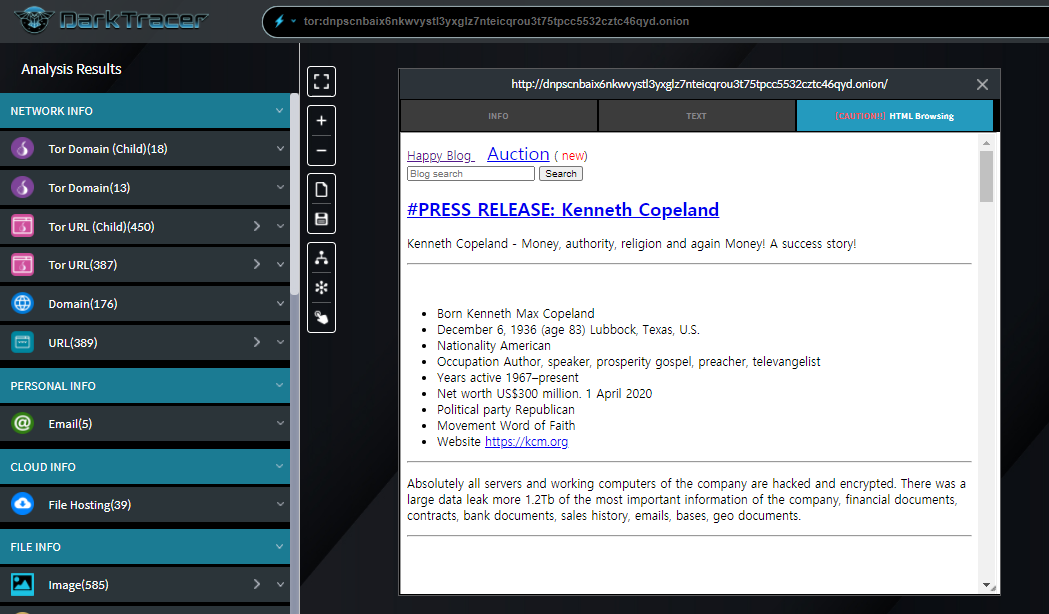Click the Image(585) down chevron
Screen dimensions: 1049x614
280,585
